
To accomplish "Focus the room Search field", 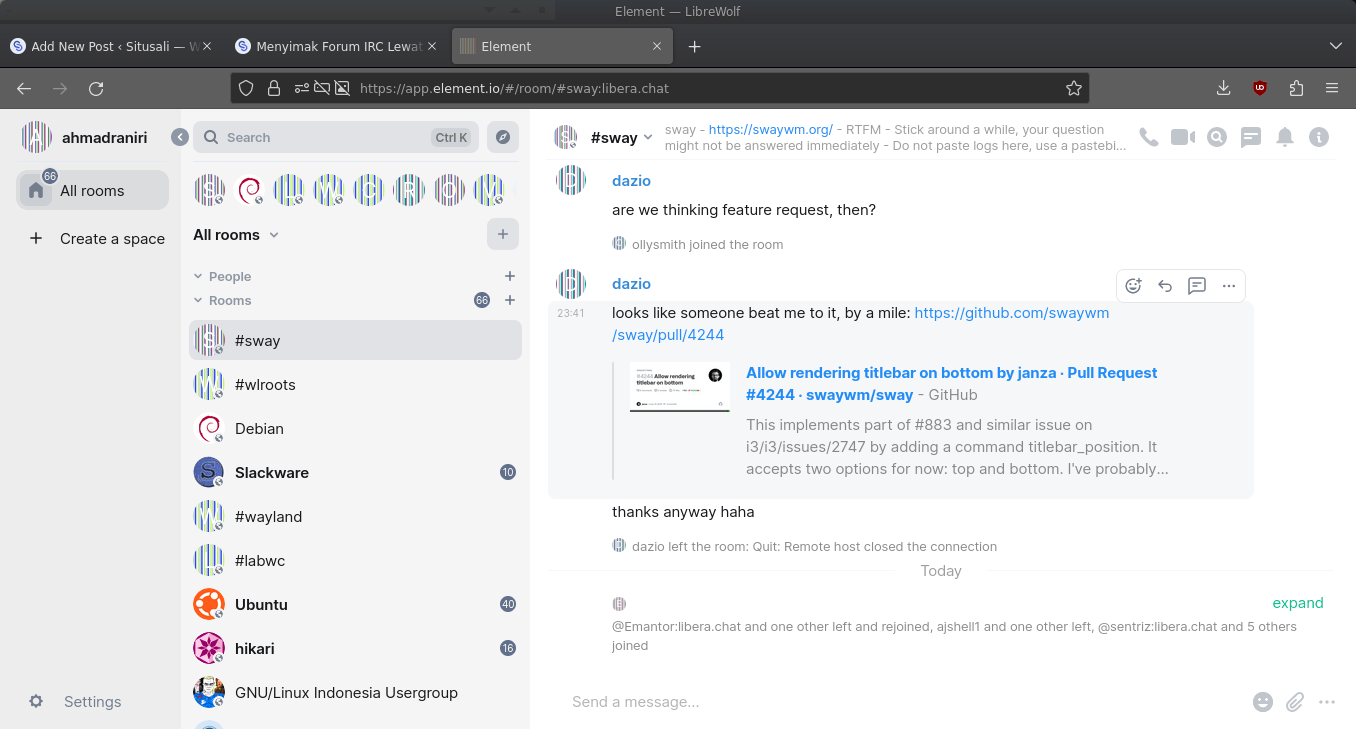I will point(336,137).
